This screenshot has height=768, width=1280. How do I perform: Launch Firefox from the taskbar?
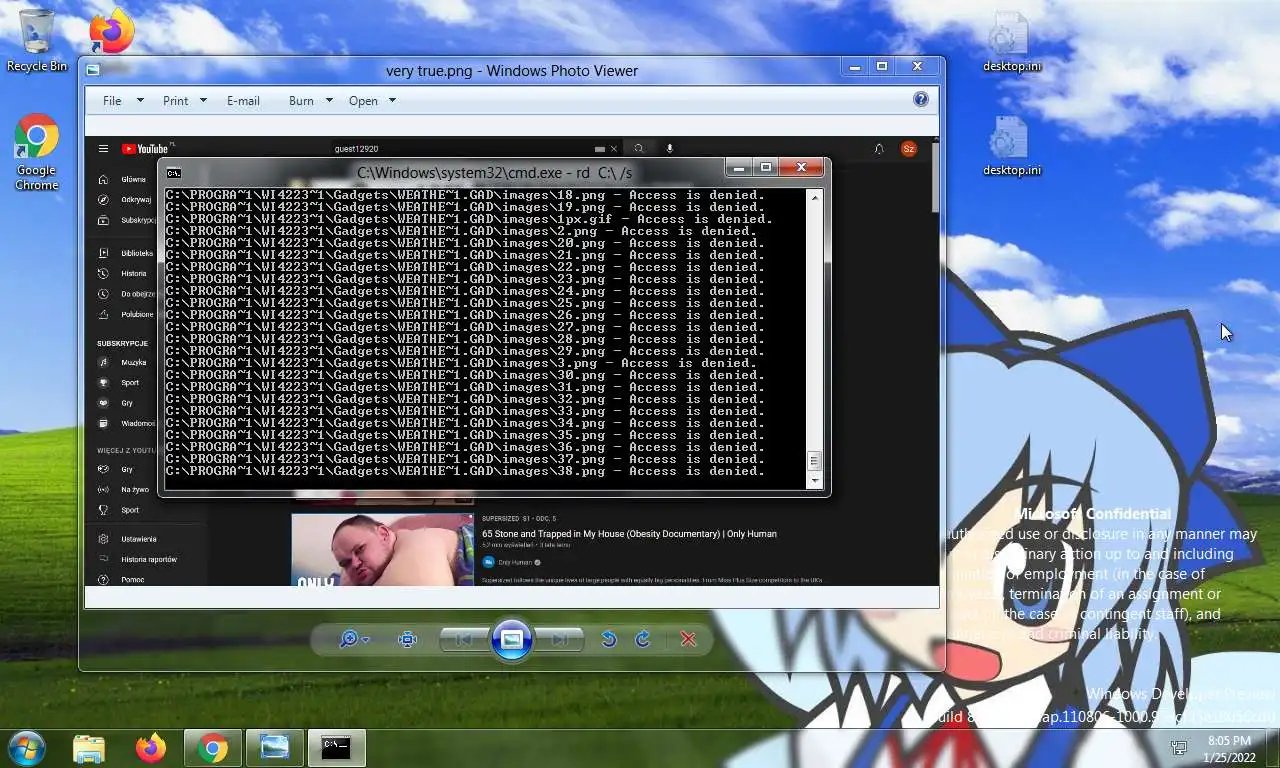coord(151,748)
